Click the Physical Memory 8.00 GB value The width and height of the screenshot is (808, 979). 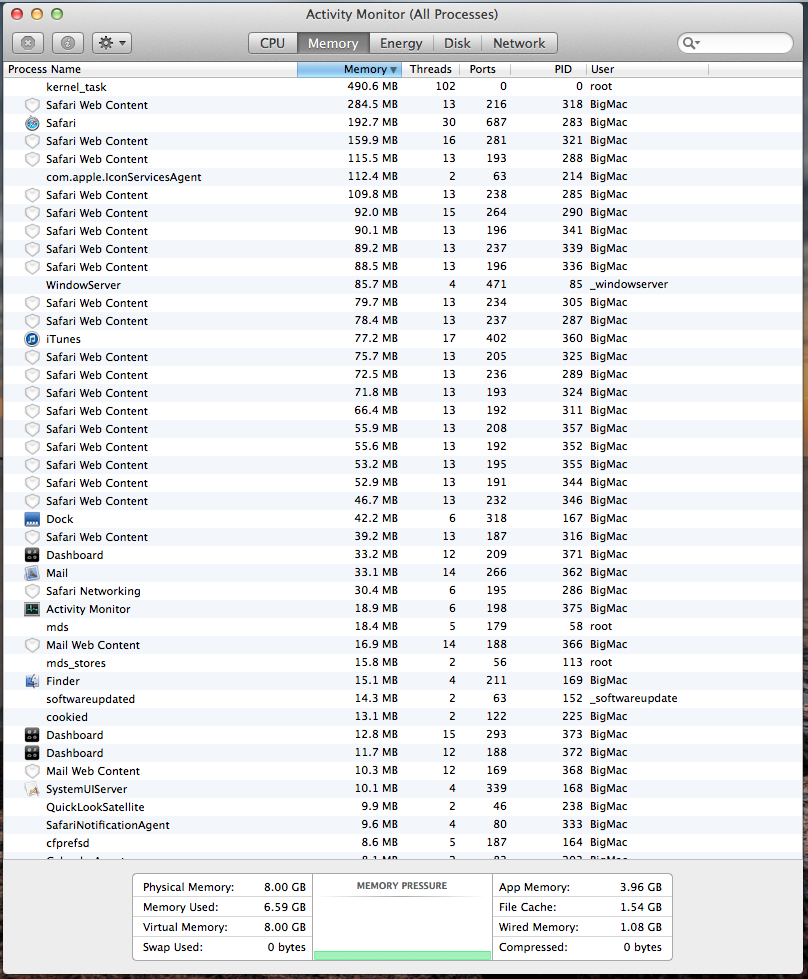[285, 887]
